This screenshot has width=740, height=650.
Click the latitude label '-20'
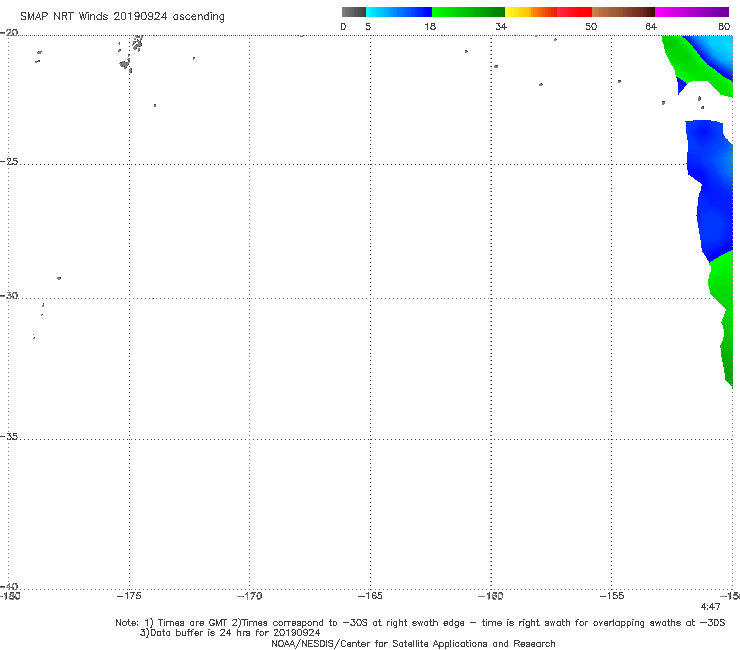pyautogui.click(x=9, y=32)
